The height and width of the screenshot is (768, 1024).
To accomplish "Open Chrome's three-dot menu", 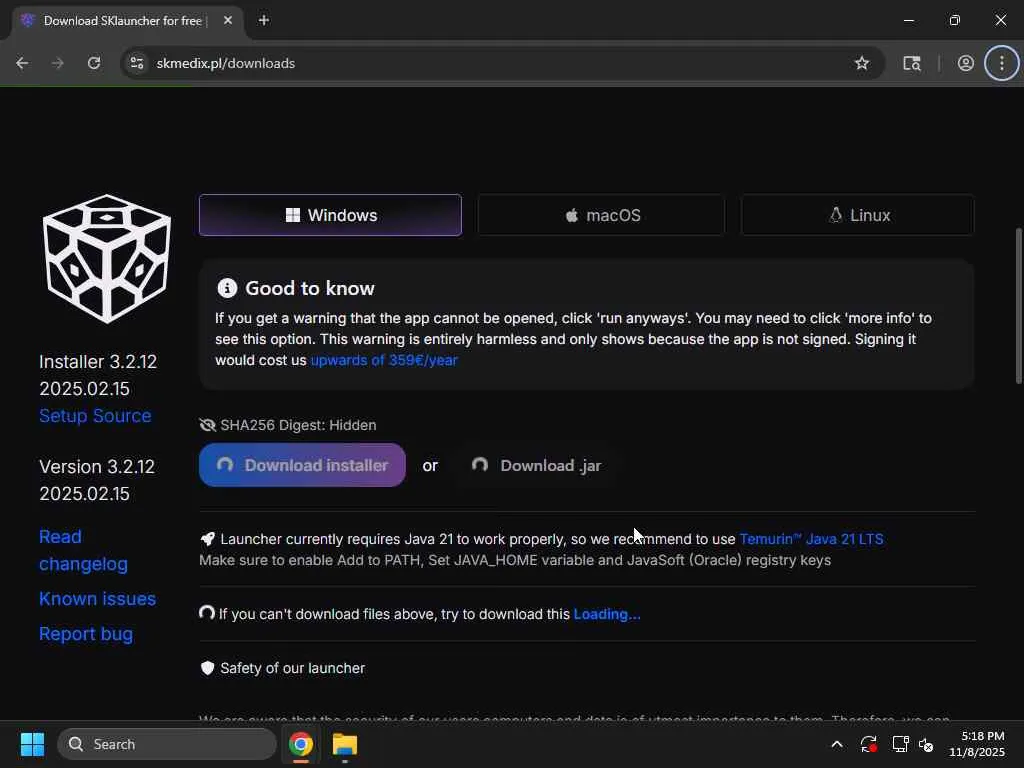I will tap(1002, 63).
